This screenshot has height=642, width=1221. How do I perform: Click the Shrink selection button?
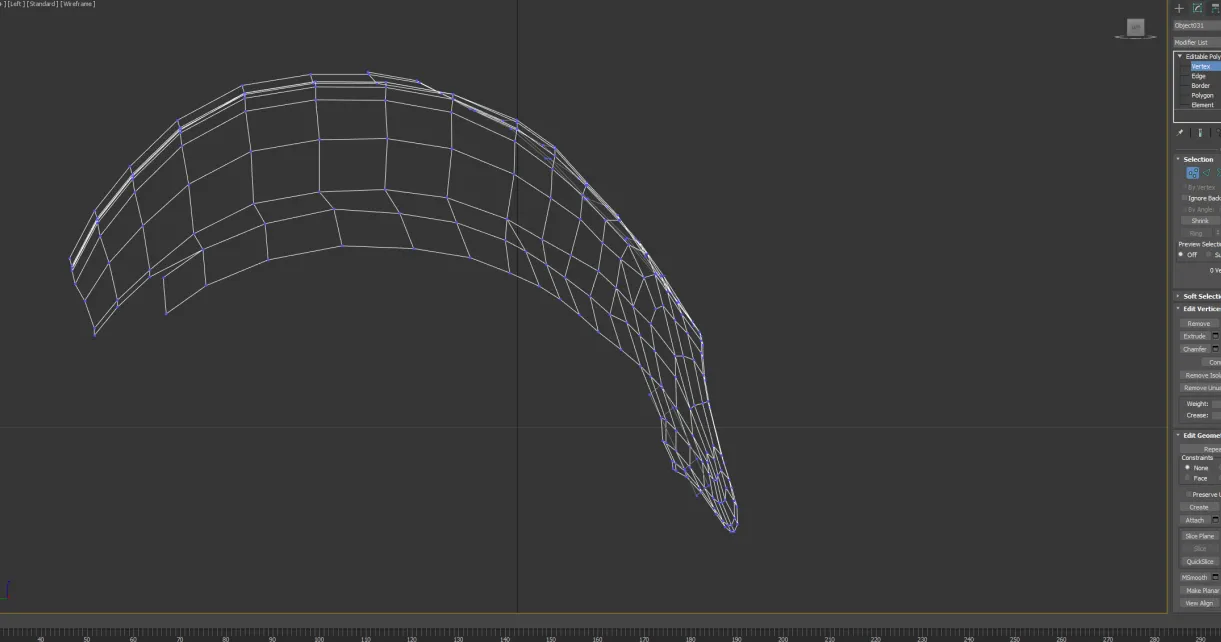[1199, 221]
